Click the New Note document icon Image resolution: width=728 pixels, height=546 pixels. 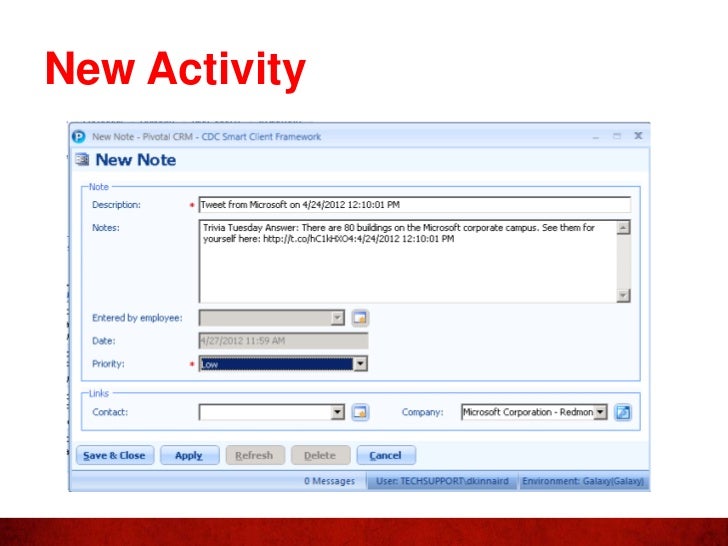coord(82,159)
